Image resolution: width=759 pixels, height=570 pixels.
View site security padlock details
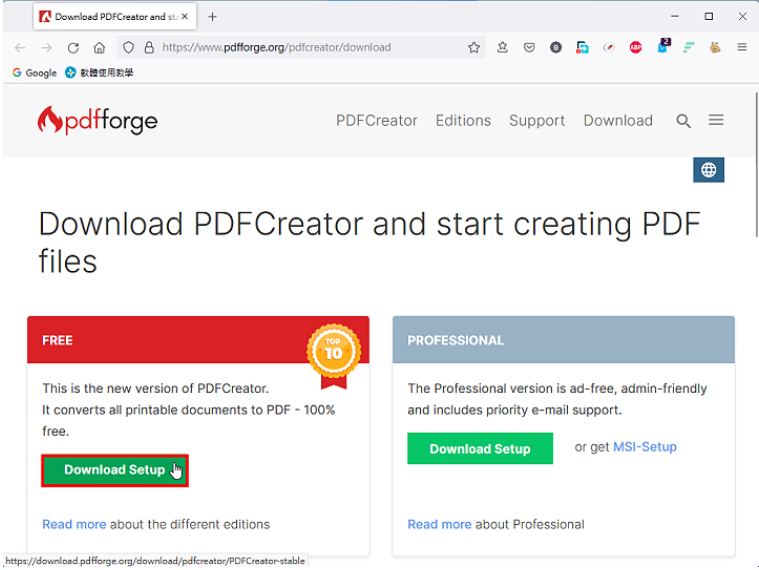149,47
